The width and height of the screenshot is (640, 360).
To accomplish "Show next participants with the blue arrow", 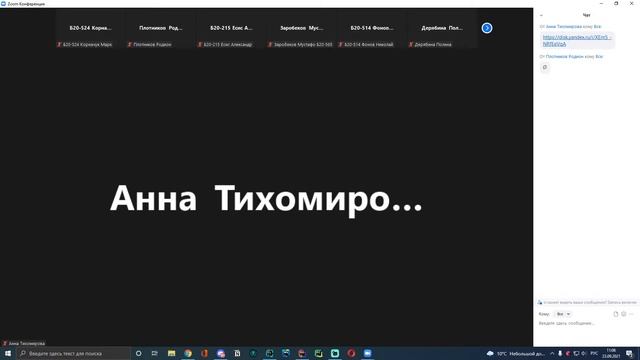I will [x=487, y=28].
